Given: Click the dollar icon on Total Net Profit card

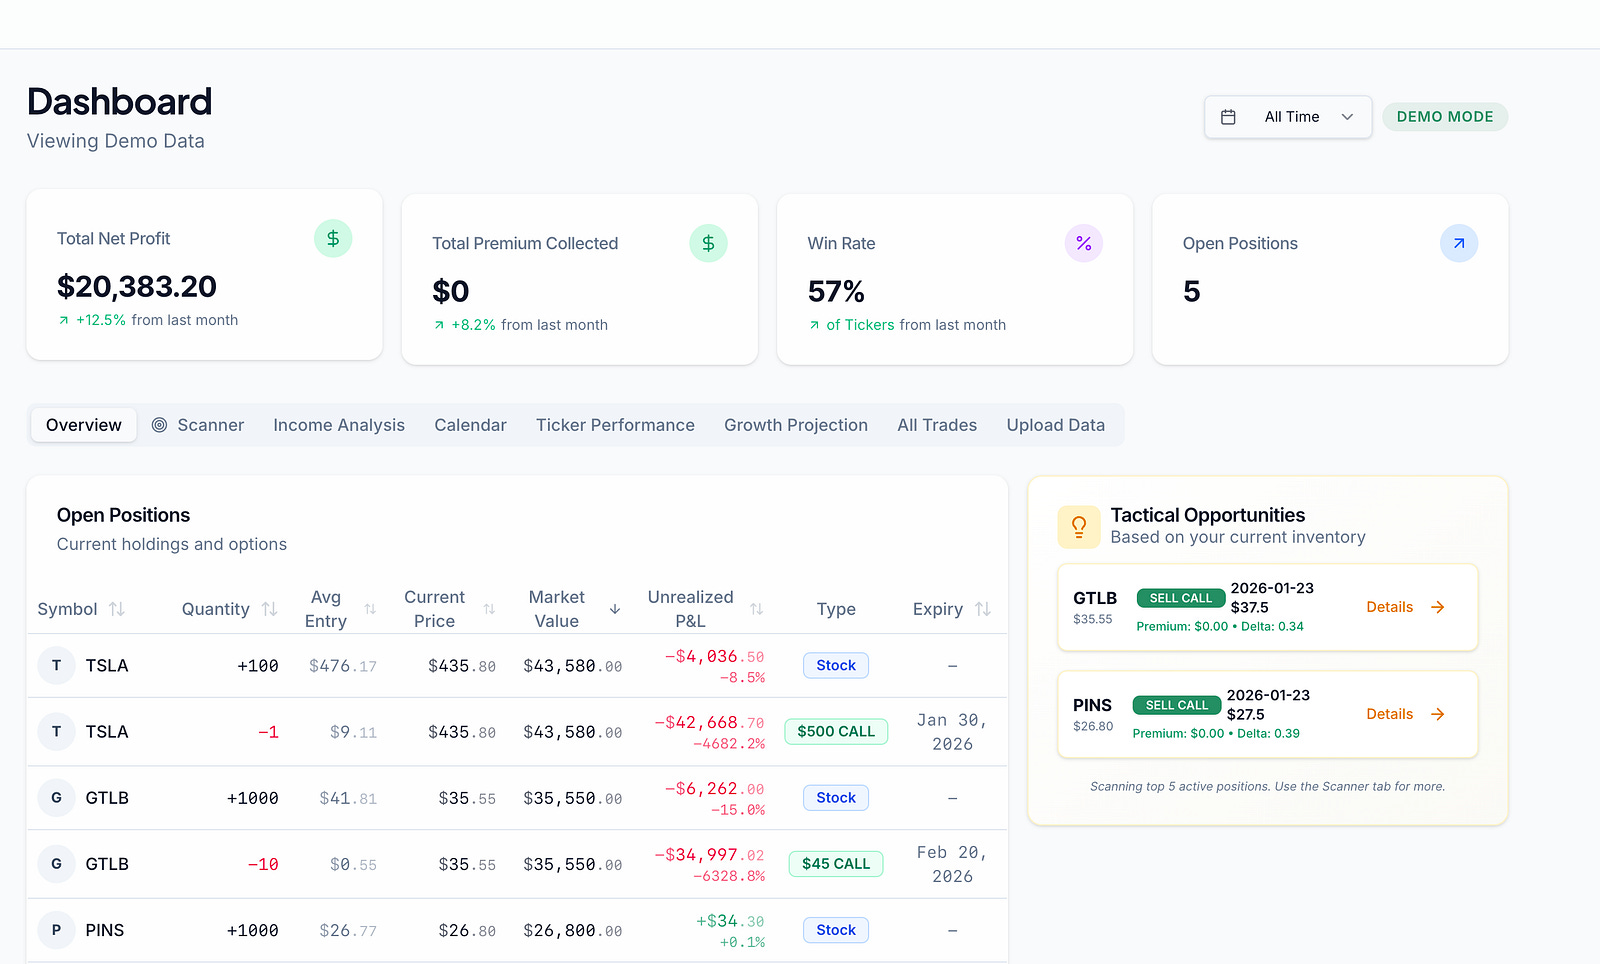Looking at the screenshot, I should 333,239.
